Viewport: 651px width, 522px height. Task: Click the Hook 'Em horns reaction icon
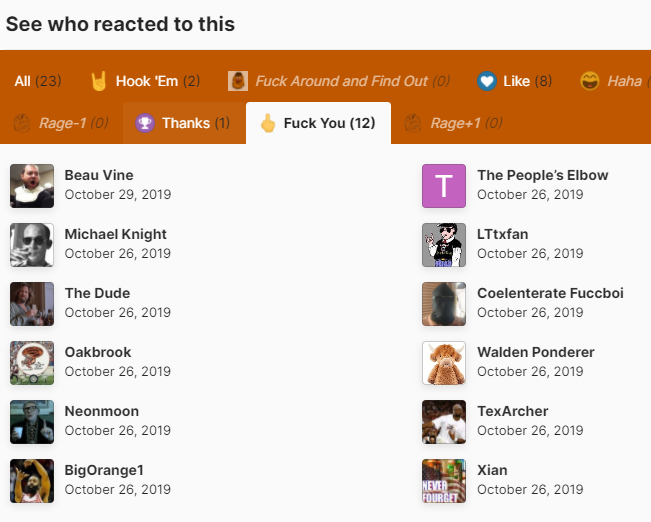click(x=100, y=81)
